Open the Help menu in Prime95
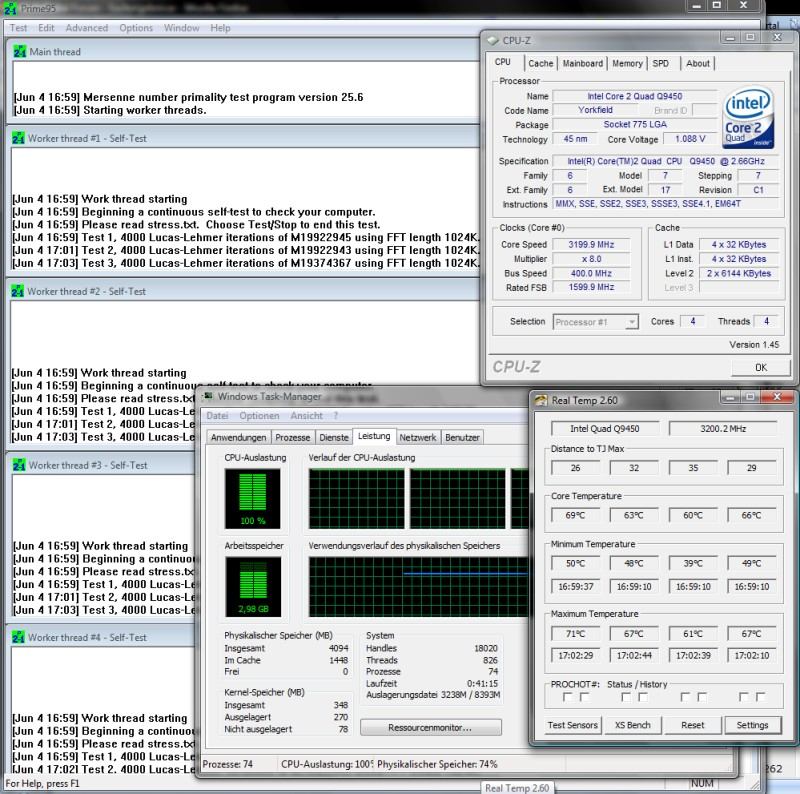This screenshot has width=800, height=794. click(x=220, y=28)
